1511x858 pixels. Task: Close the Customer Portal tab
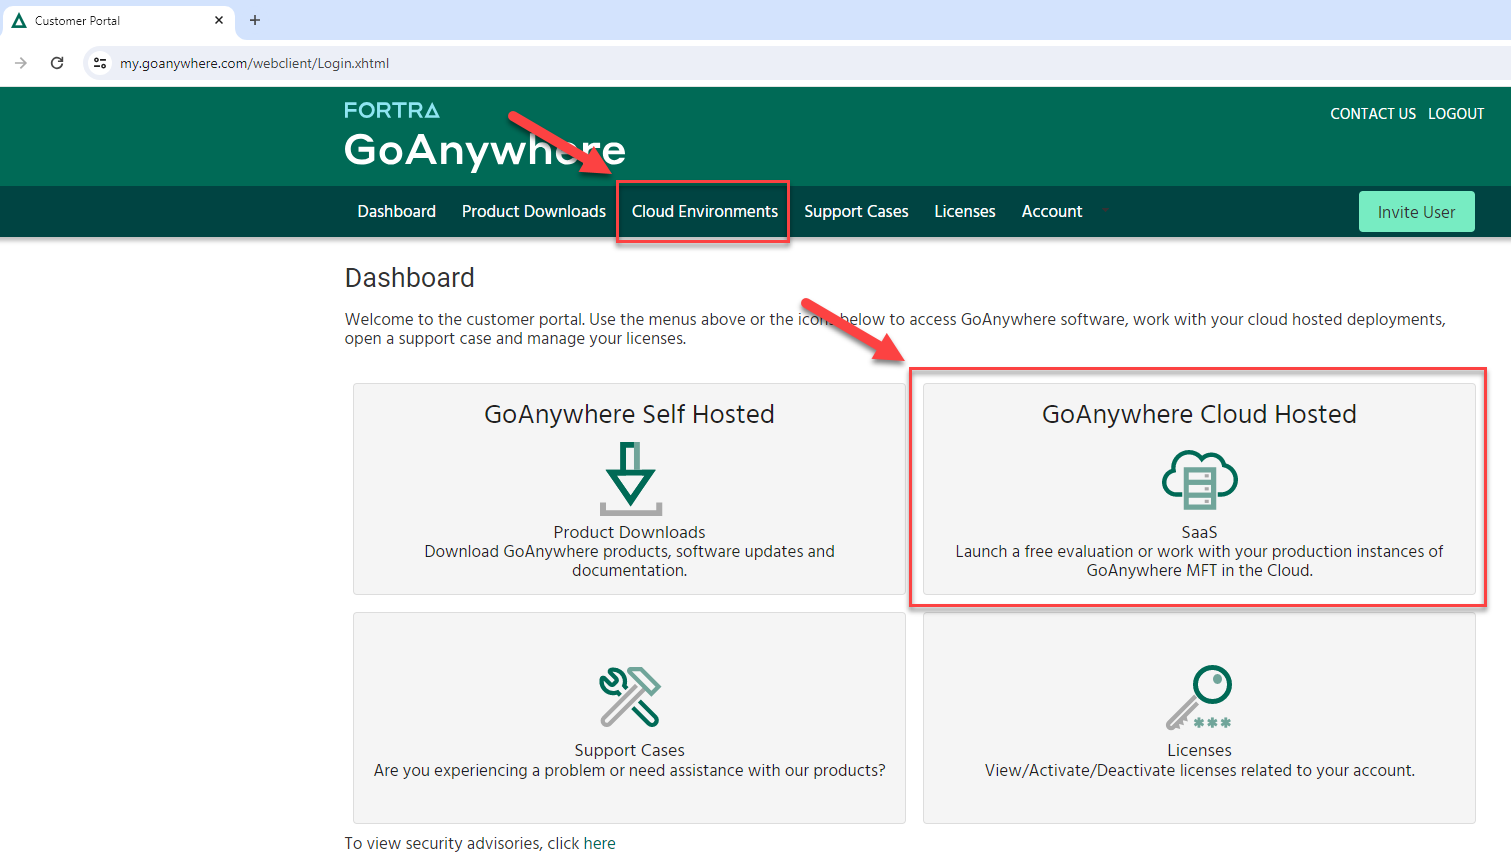(219, 20)
